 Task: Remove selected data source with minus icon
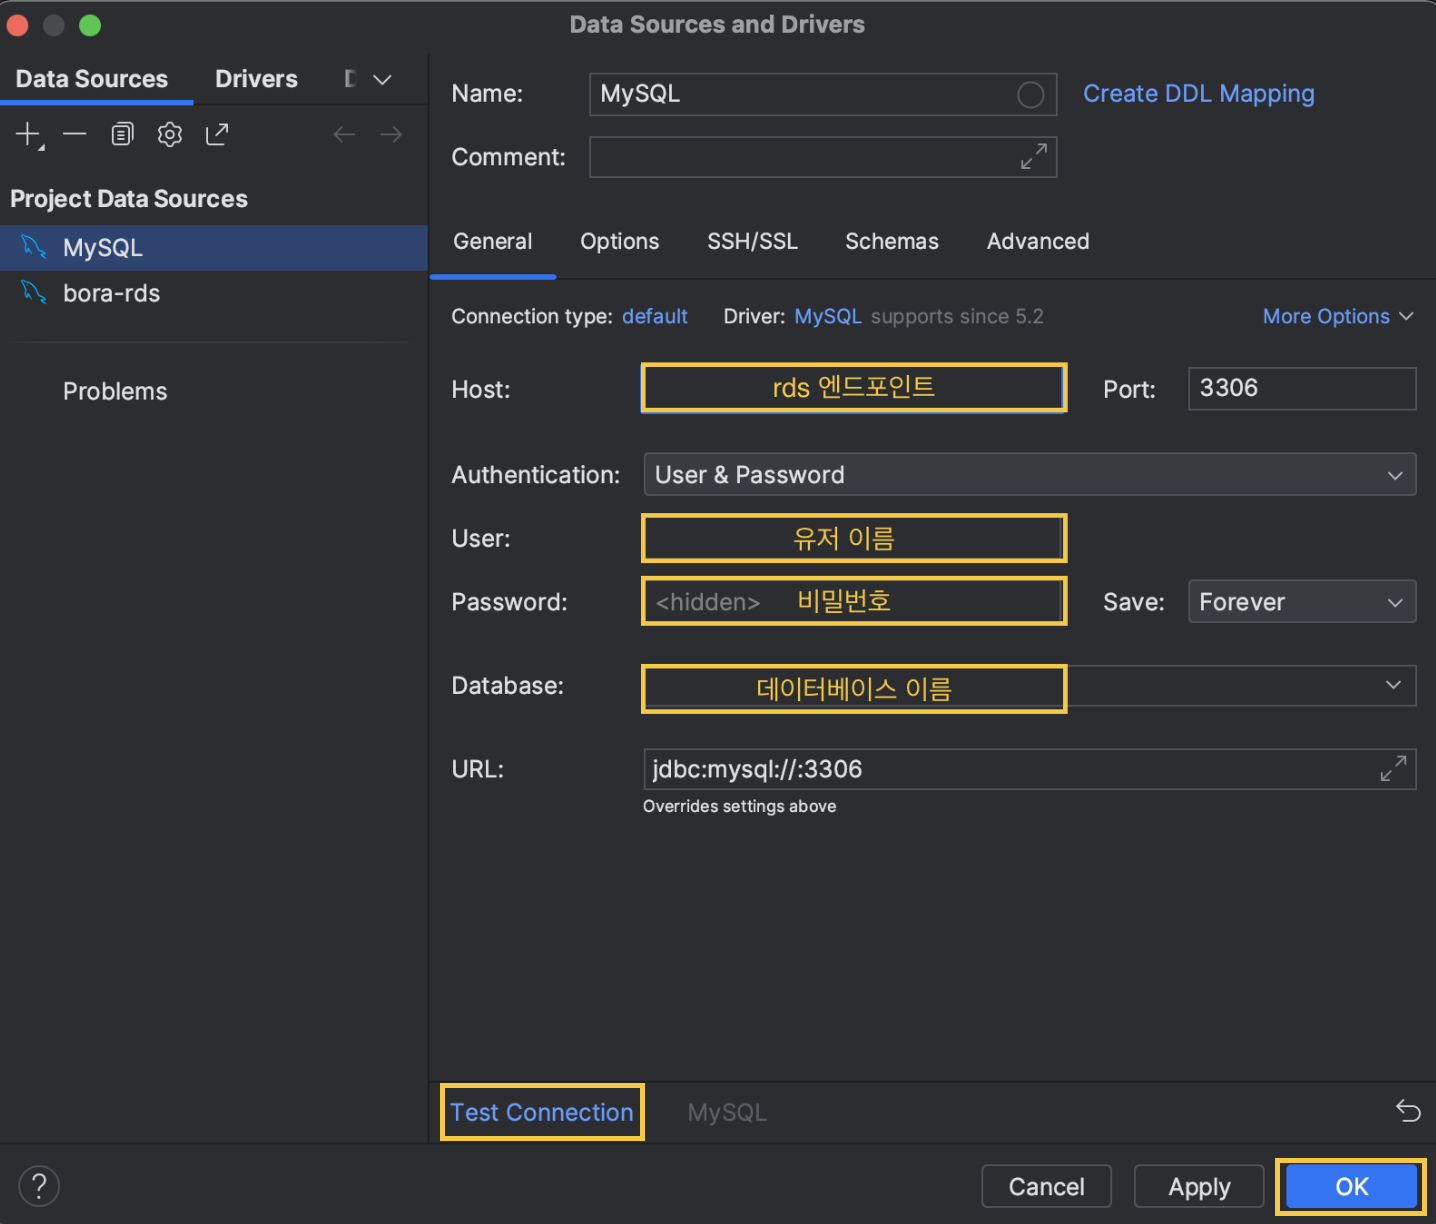75,134
